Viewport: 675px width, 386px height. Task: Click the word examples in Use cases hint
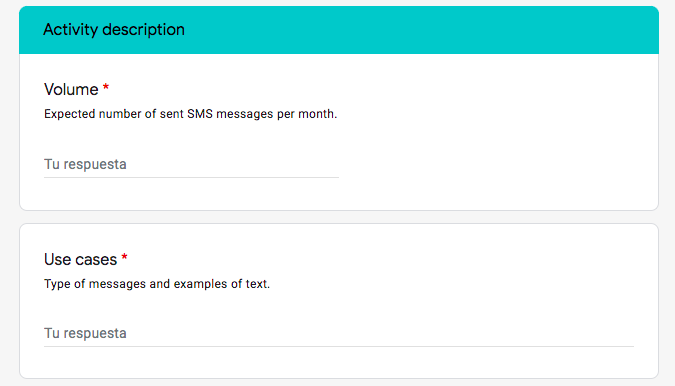click(x=200, y=284)
